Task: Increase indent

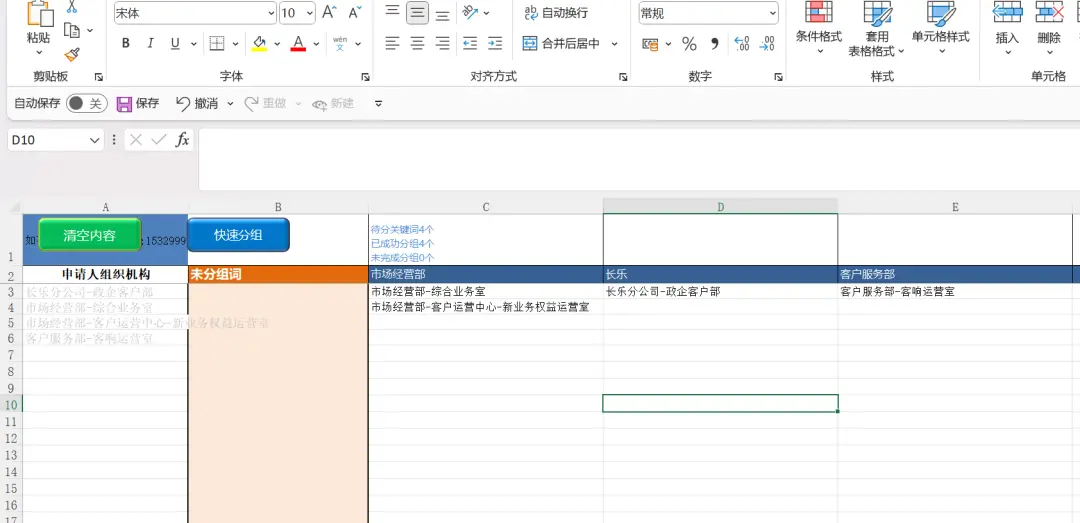Action: click(x=495, y=43)
